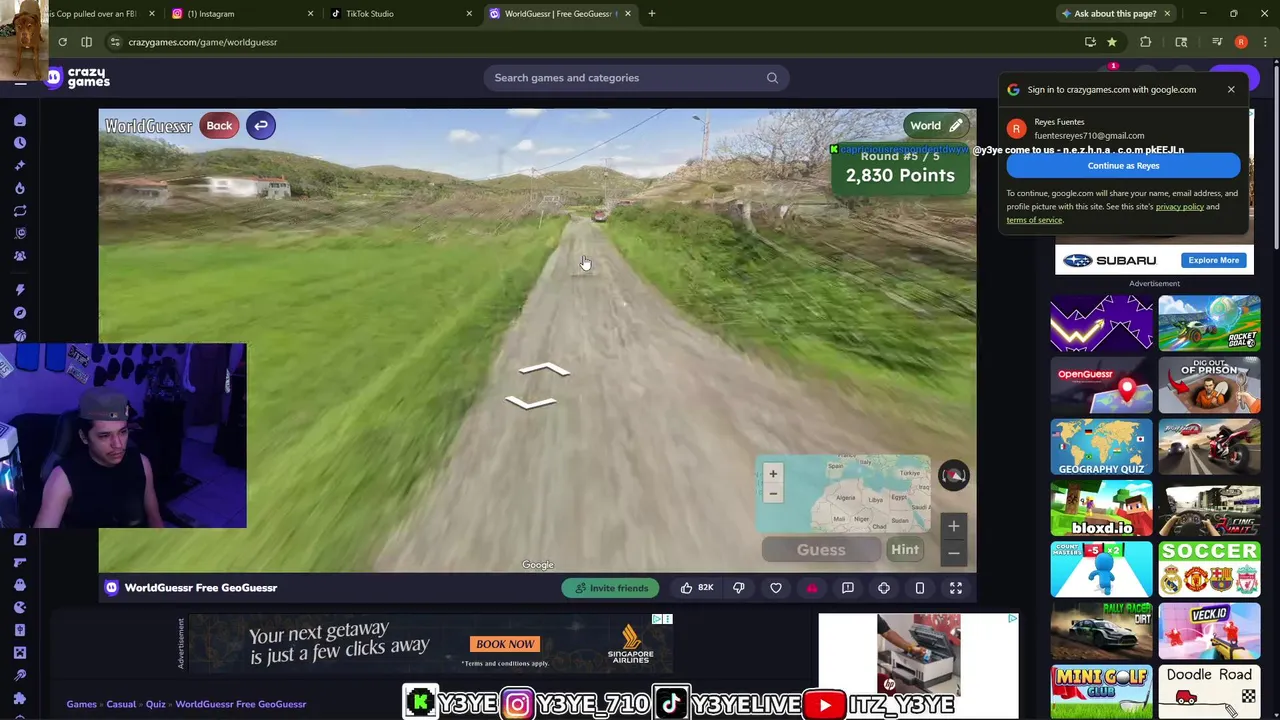This screenshot has width=1280, height=720.
Task: Click the Guess button
Action: point(821,550)
